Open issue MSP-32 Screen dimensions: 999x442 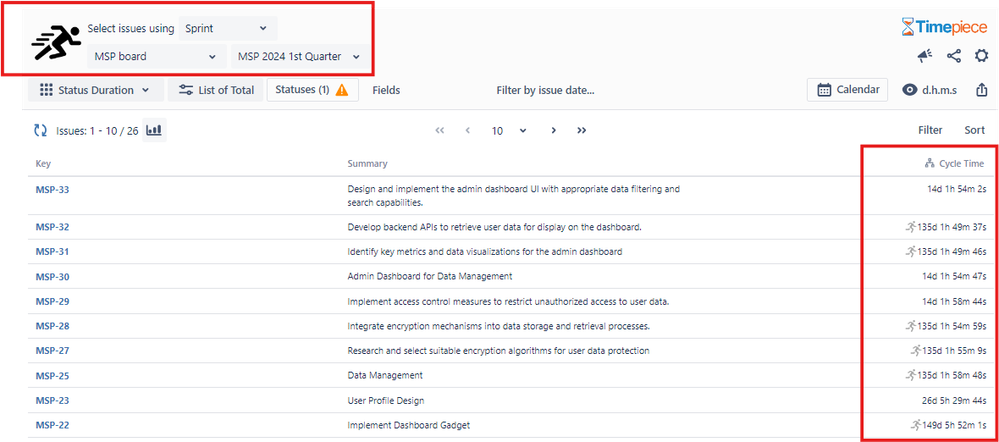click(52, 227)
